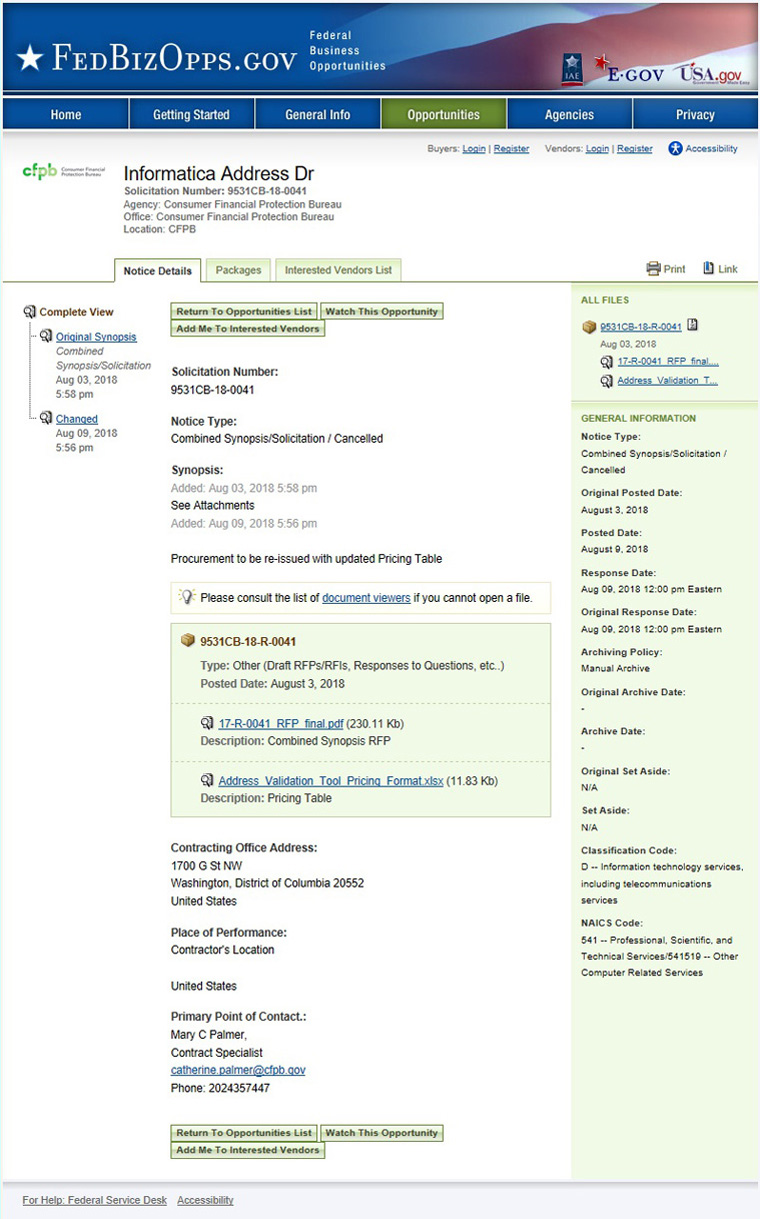Open Privacy menu item
Image resolution: width=760 pixels, height=1219 pixels.
point(695,114)
